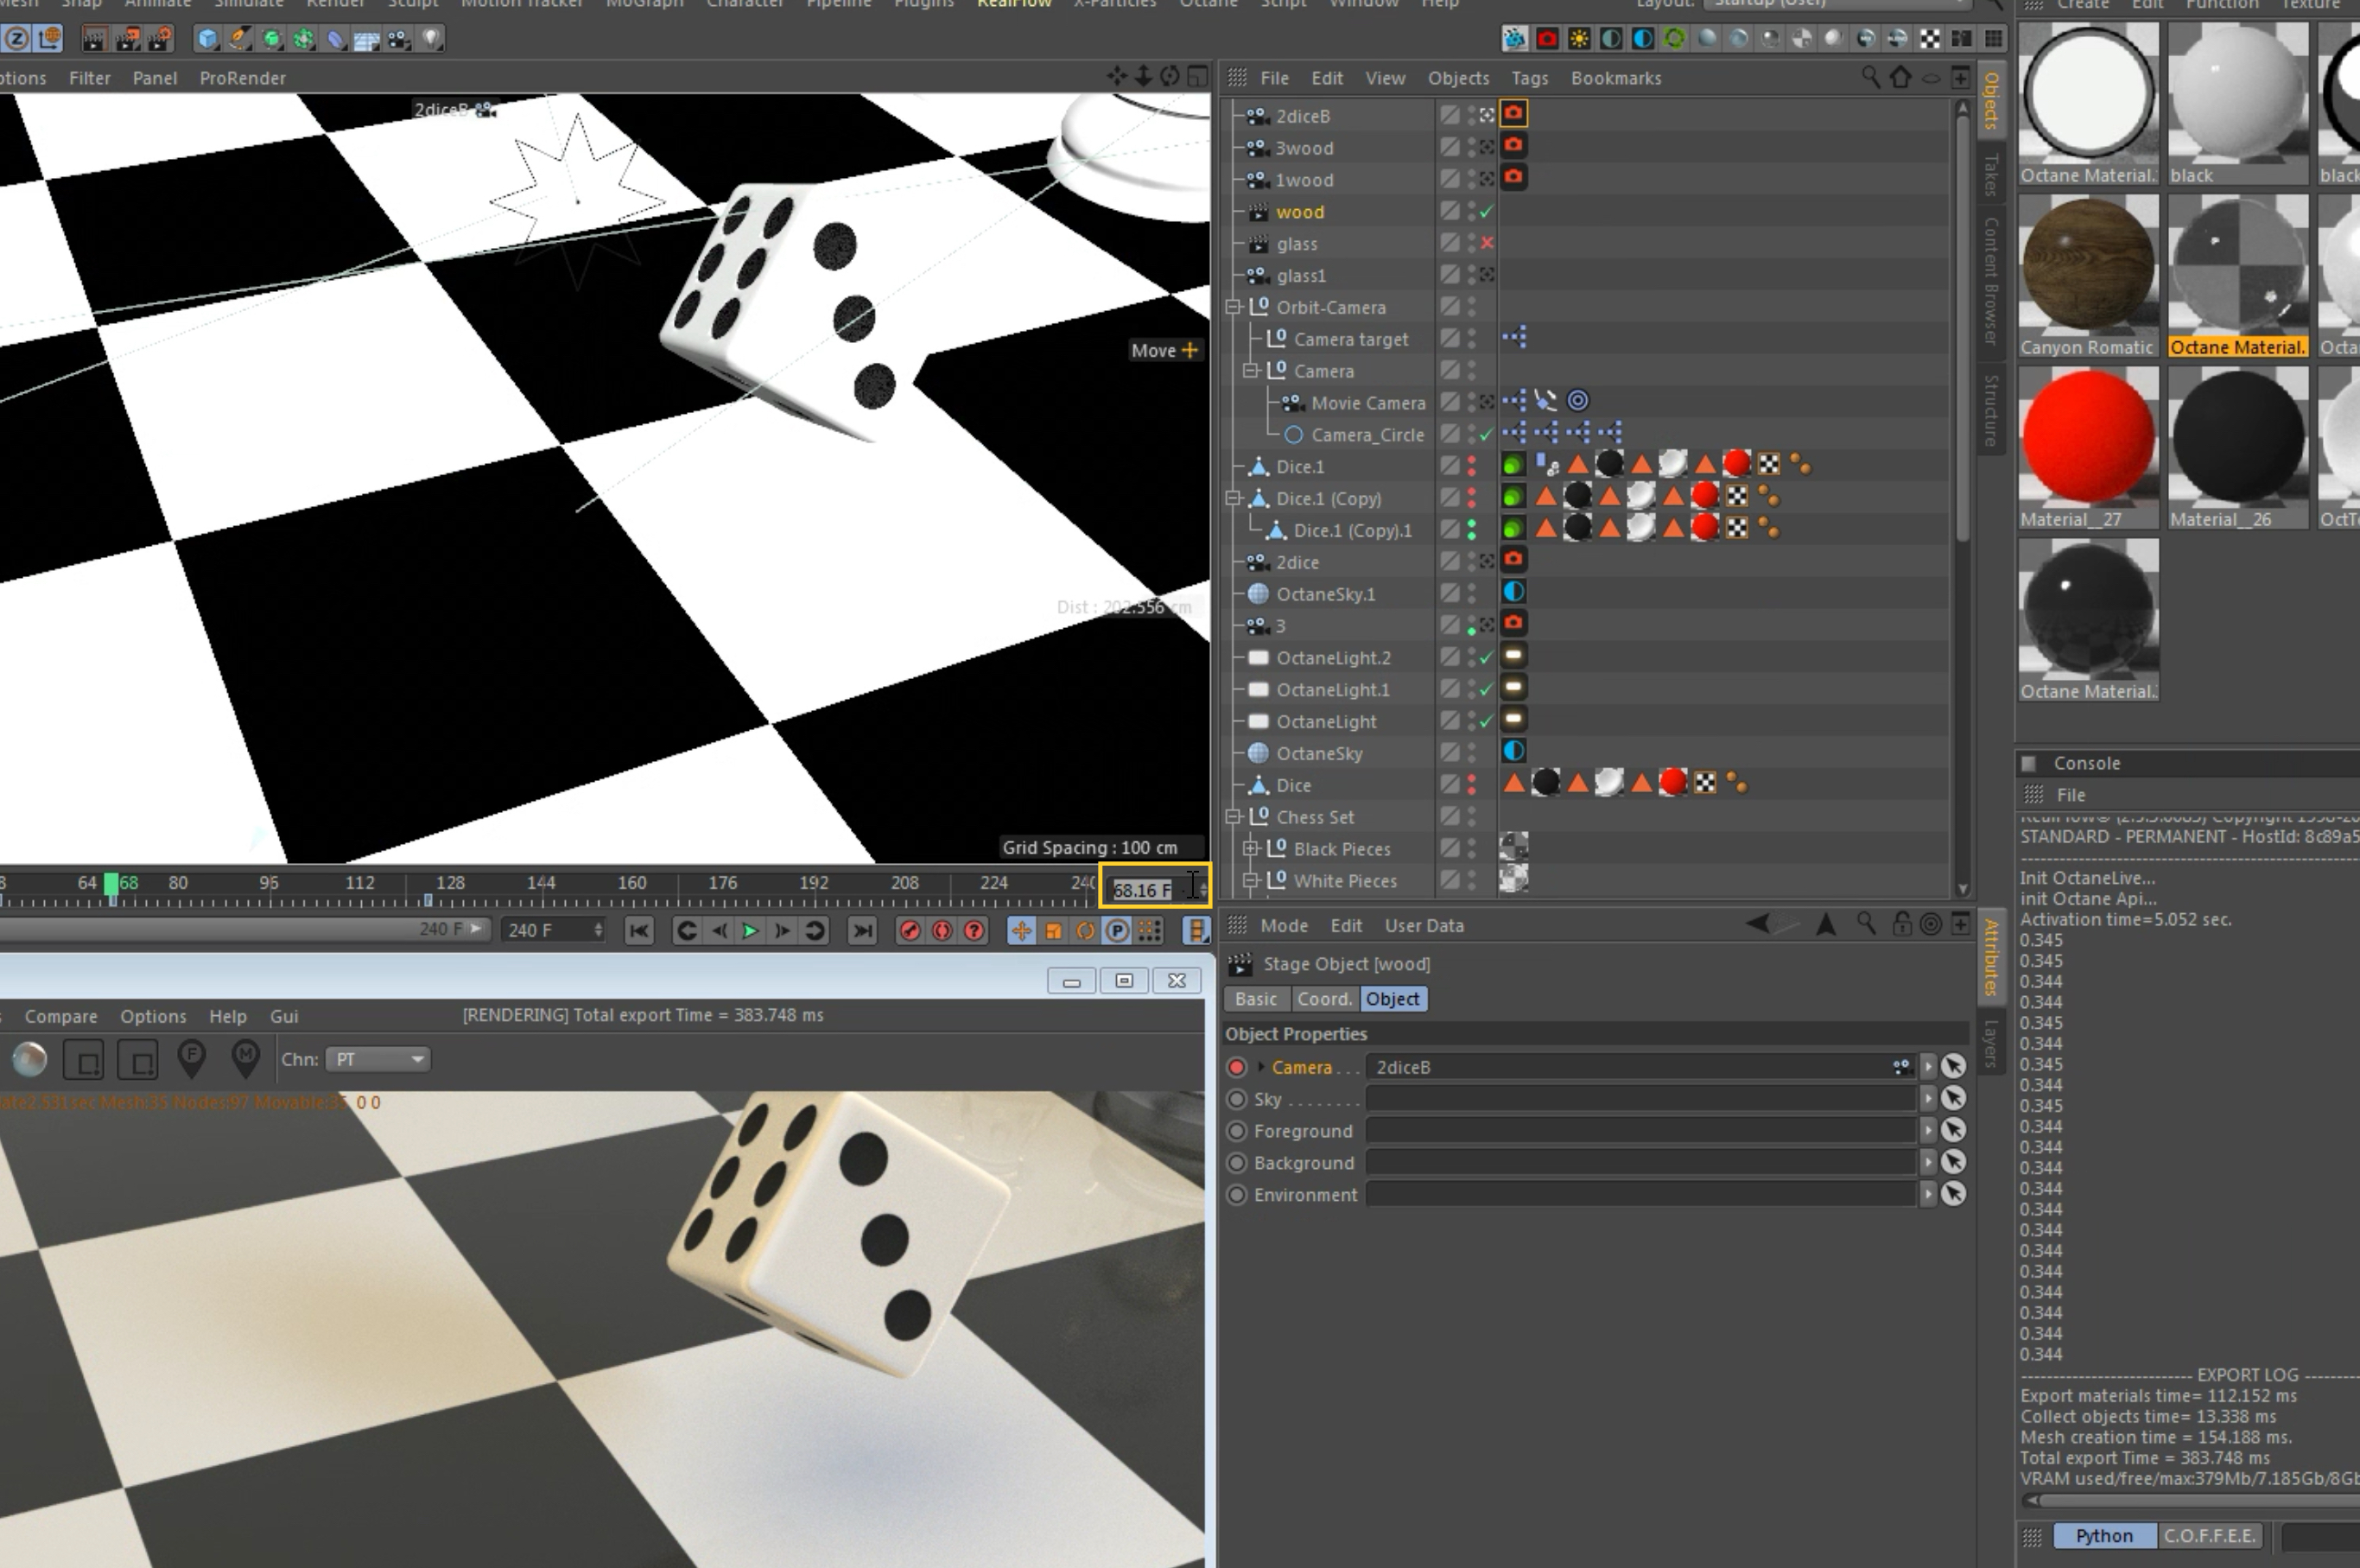The width and height of the screenshot is (2360, 1568).
Task: Switch console to C.O.F.F.E.E. tab
Action: (2208, 1535)
